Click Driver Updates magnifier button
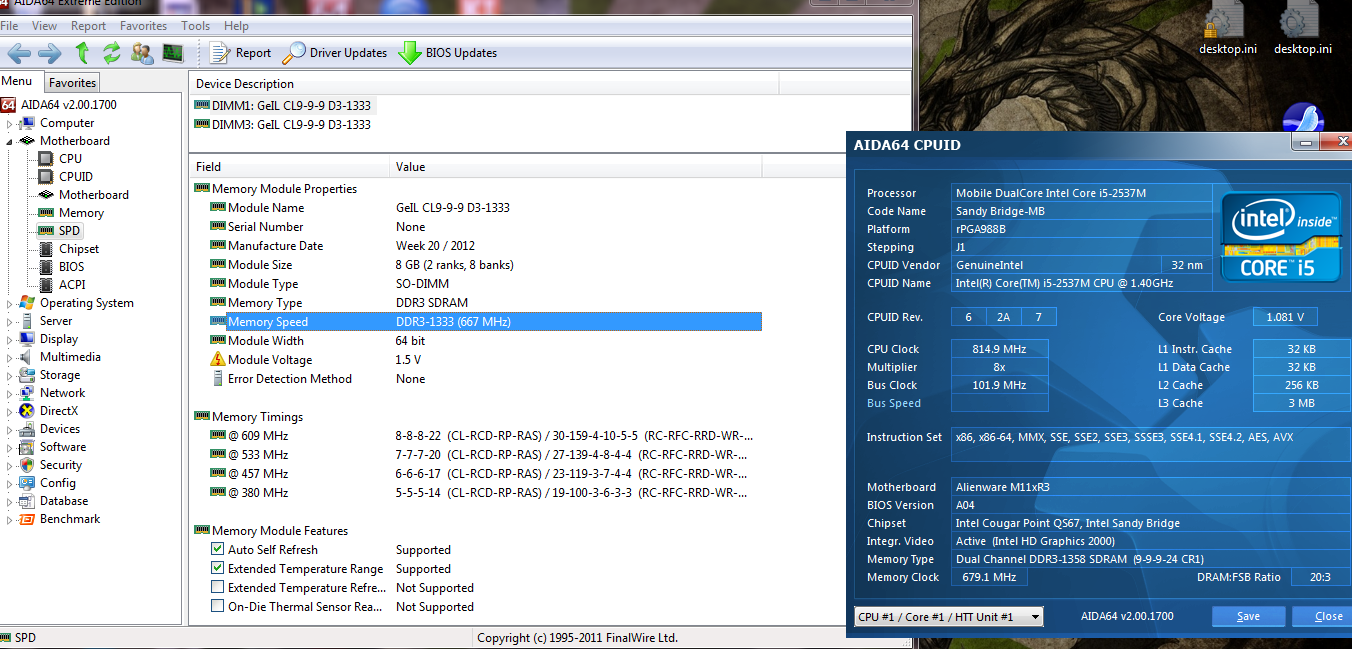This screenshot has width=1352, height=649. click(335, 53)
